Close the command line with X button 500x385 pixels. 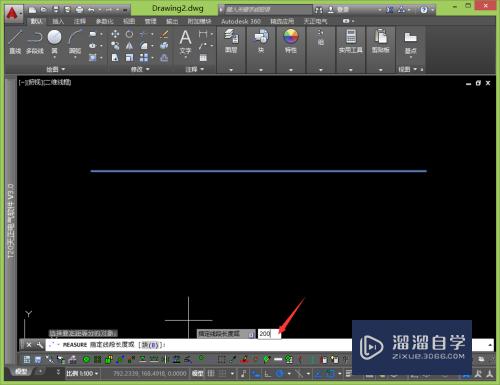tap(29, 345)
